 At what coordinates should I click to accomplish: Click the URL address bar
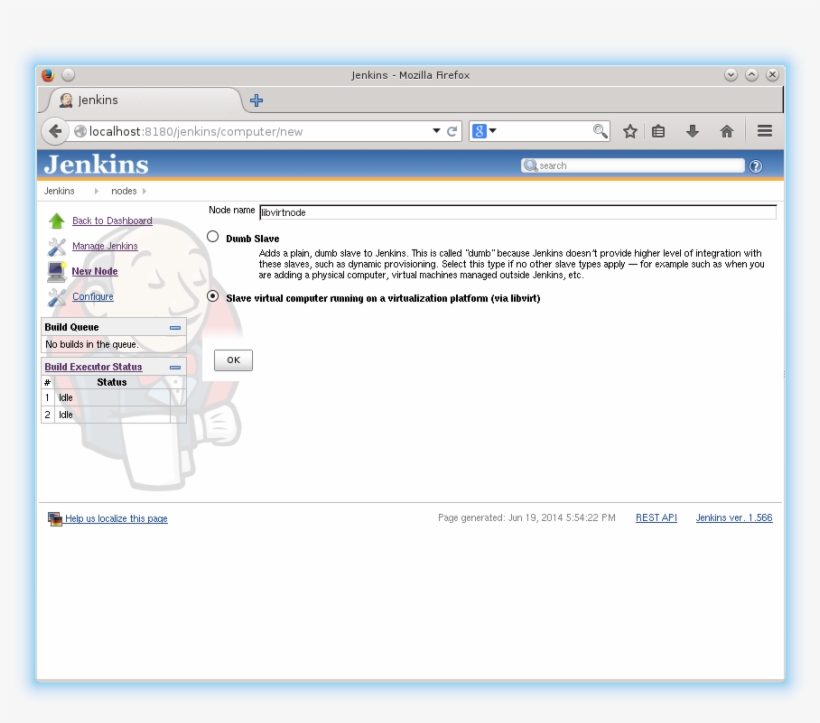point(256,131)
